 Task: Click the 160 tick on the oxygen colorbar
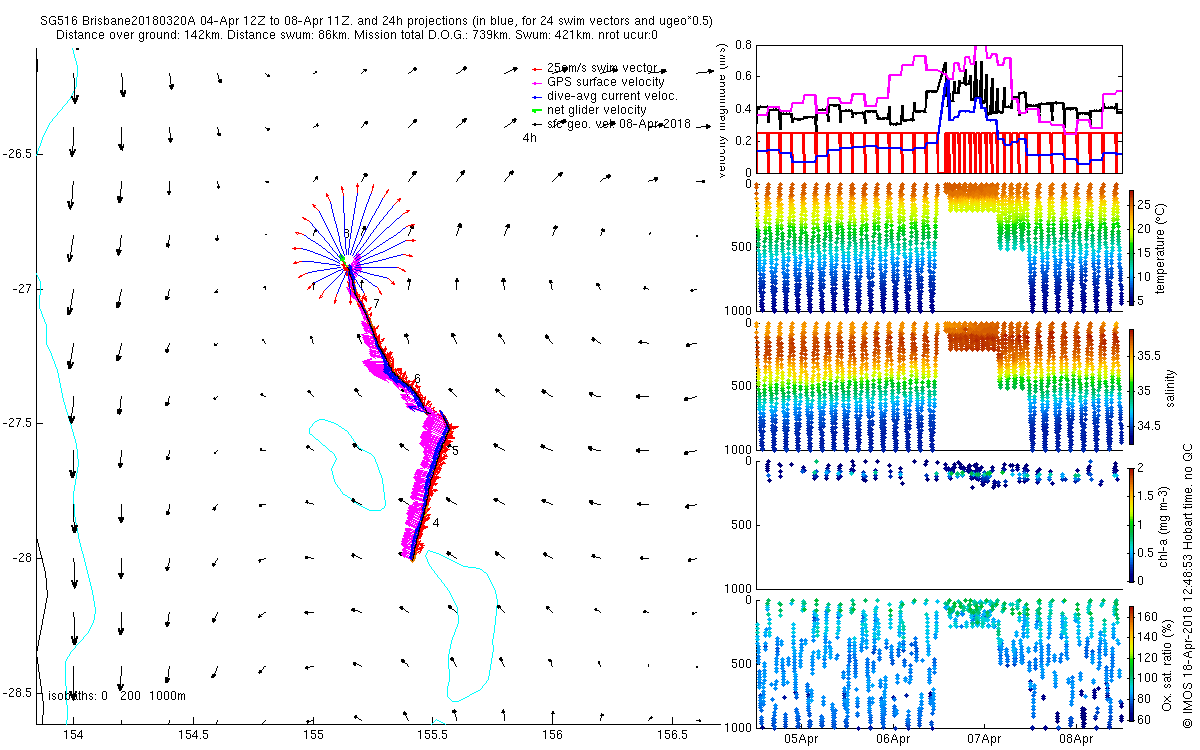pyautogui.click(x=1149, y=615)
